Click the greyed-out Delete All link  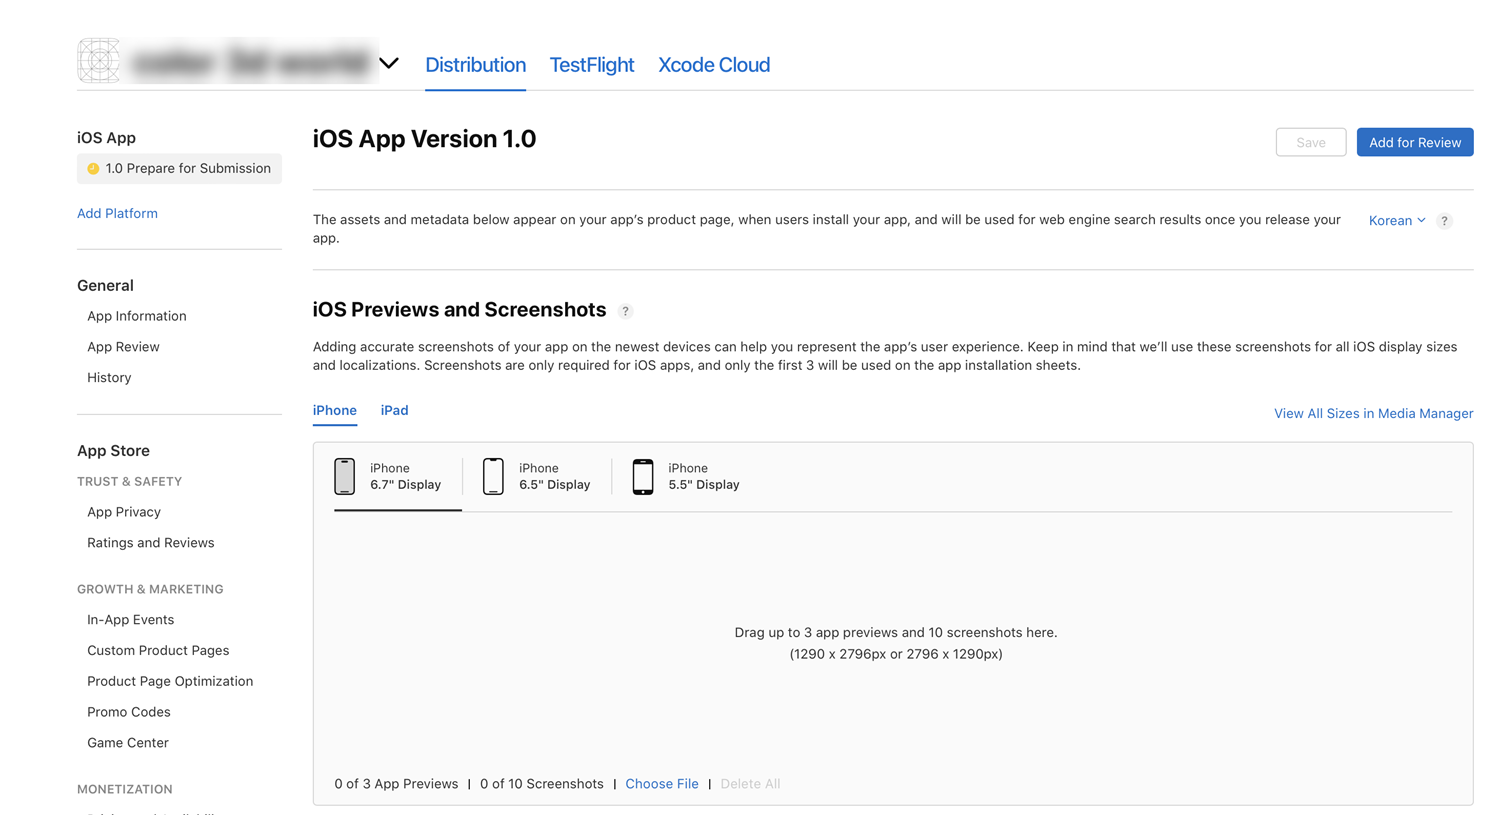click(750, 784)
